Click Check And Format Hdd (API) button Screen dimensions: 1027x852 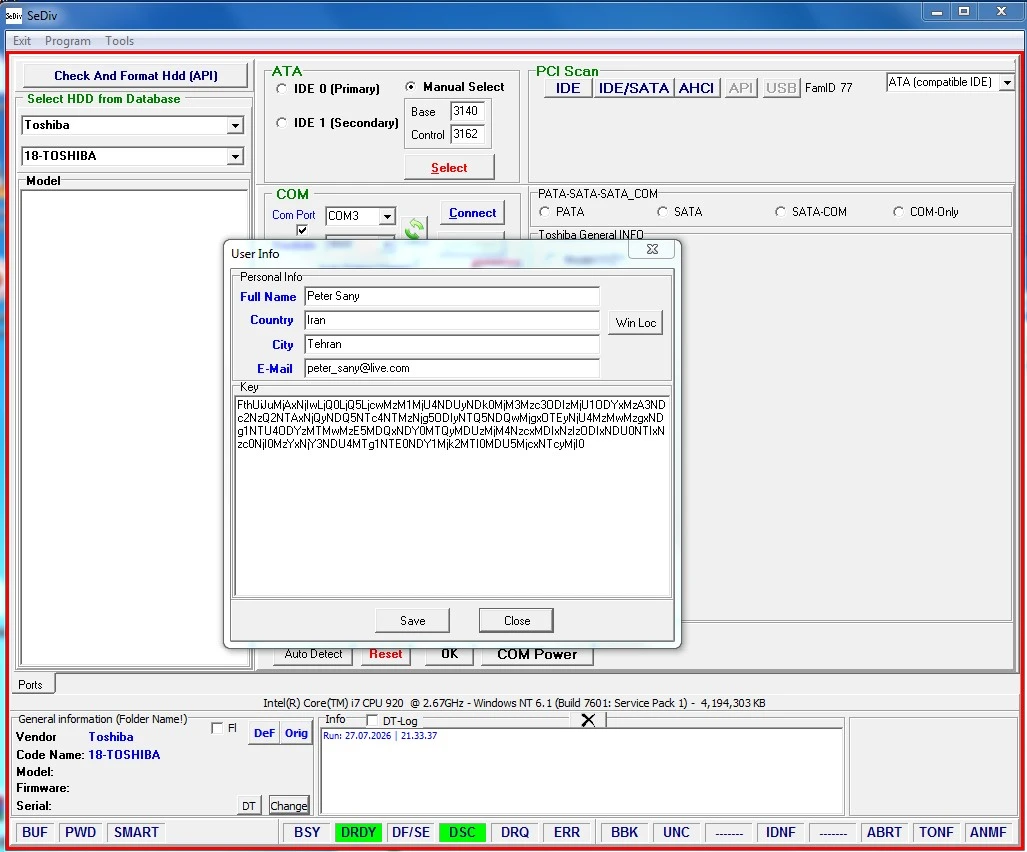point(136,75)
